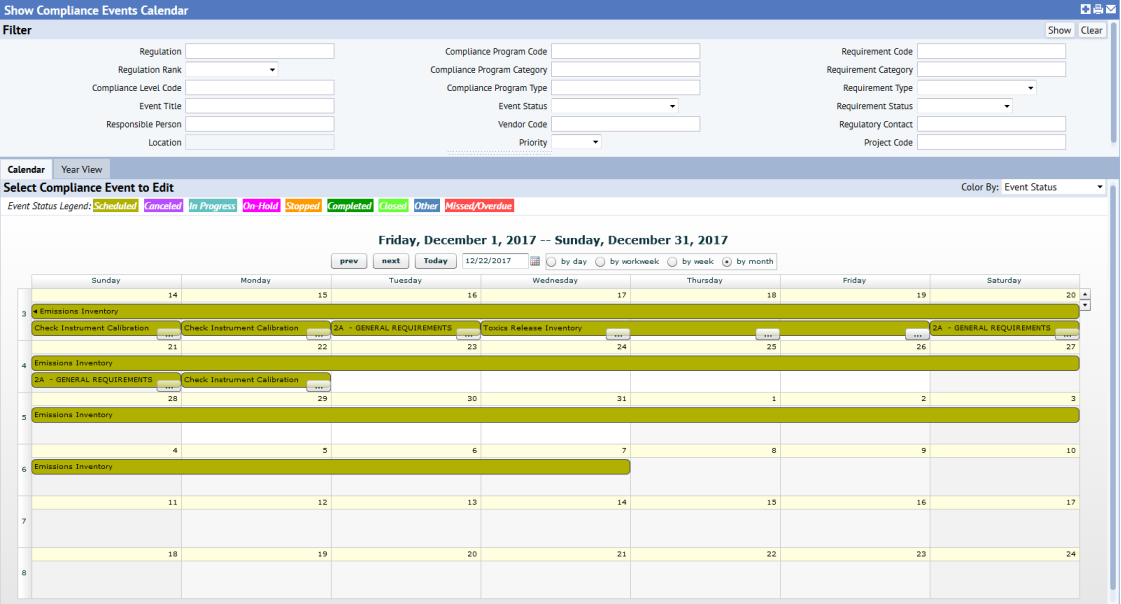Screen dimensions: 1121x604
Task: Open the Color By dropdown
Action: (1053, 187)
